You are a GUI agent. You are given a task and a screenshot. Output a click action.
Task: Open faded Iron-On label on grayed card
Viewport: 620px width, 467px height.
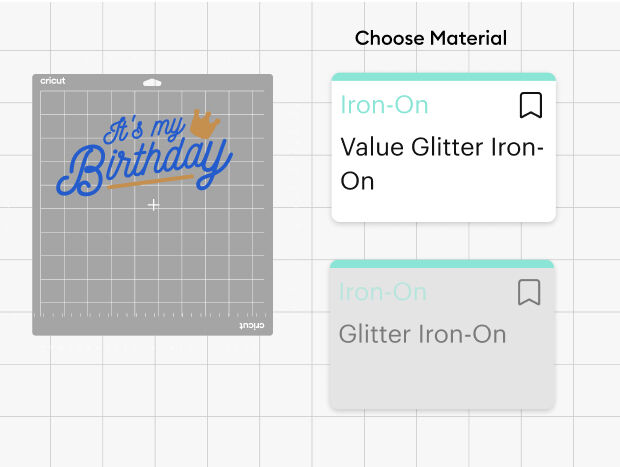382,292
